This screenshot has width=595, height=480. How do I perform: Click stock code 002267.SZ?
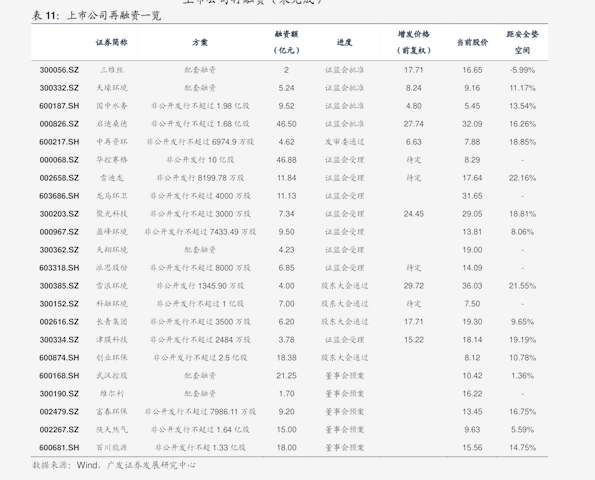click(x=59, y=430)
